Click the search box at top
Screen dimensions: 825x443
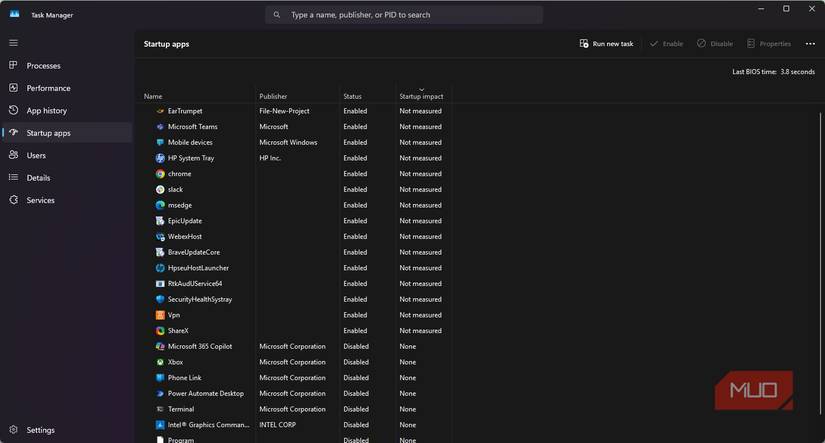point(404,15)
